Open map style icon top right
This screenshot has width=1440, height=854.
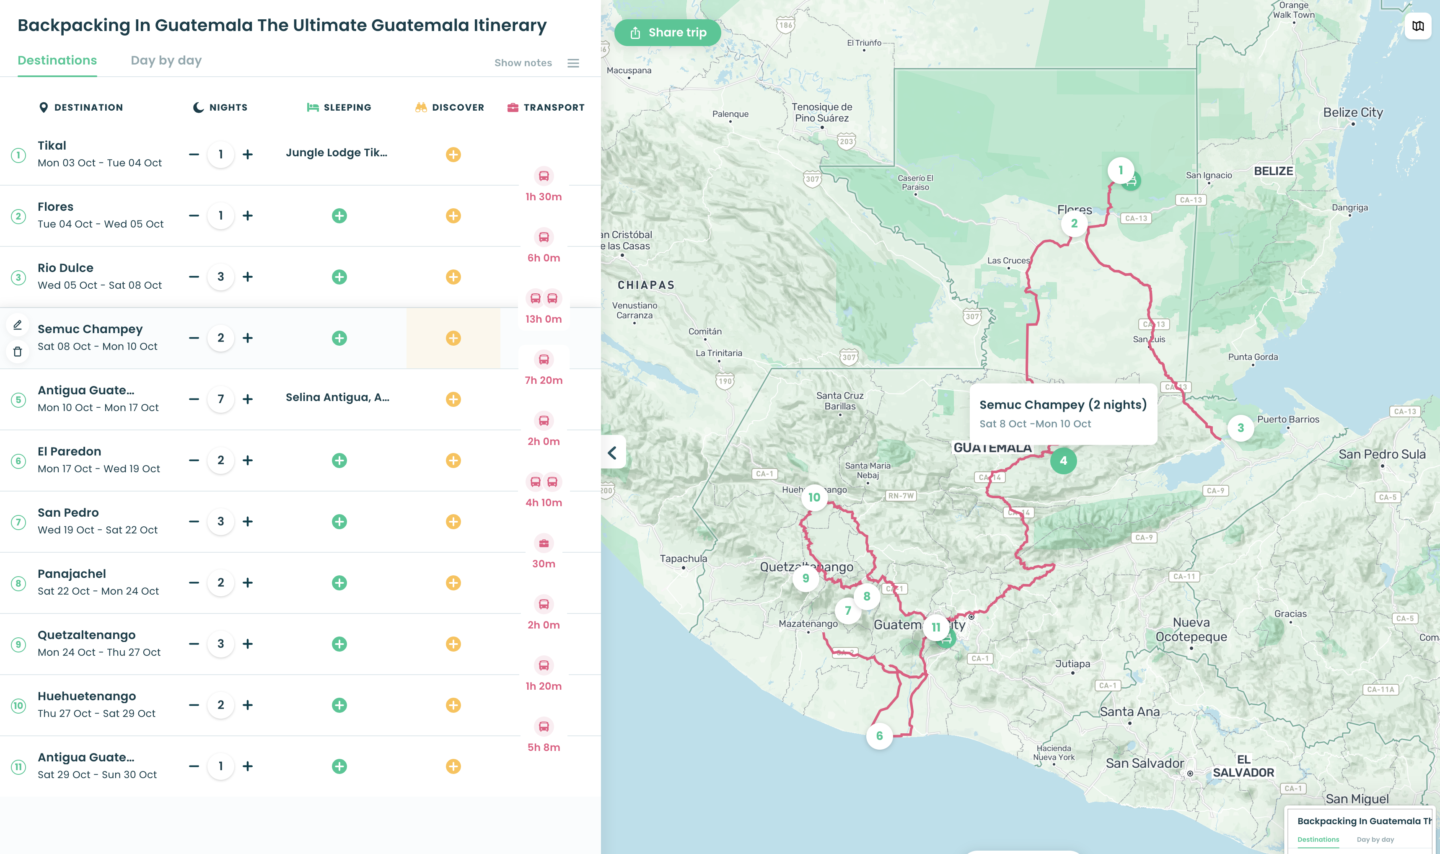click(1417, 26)
